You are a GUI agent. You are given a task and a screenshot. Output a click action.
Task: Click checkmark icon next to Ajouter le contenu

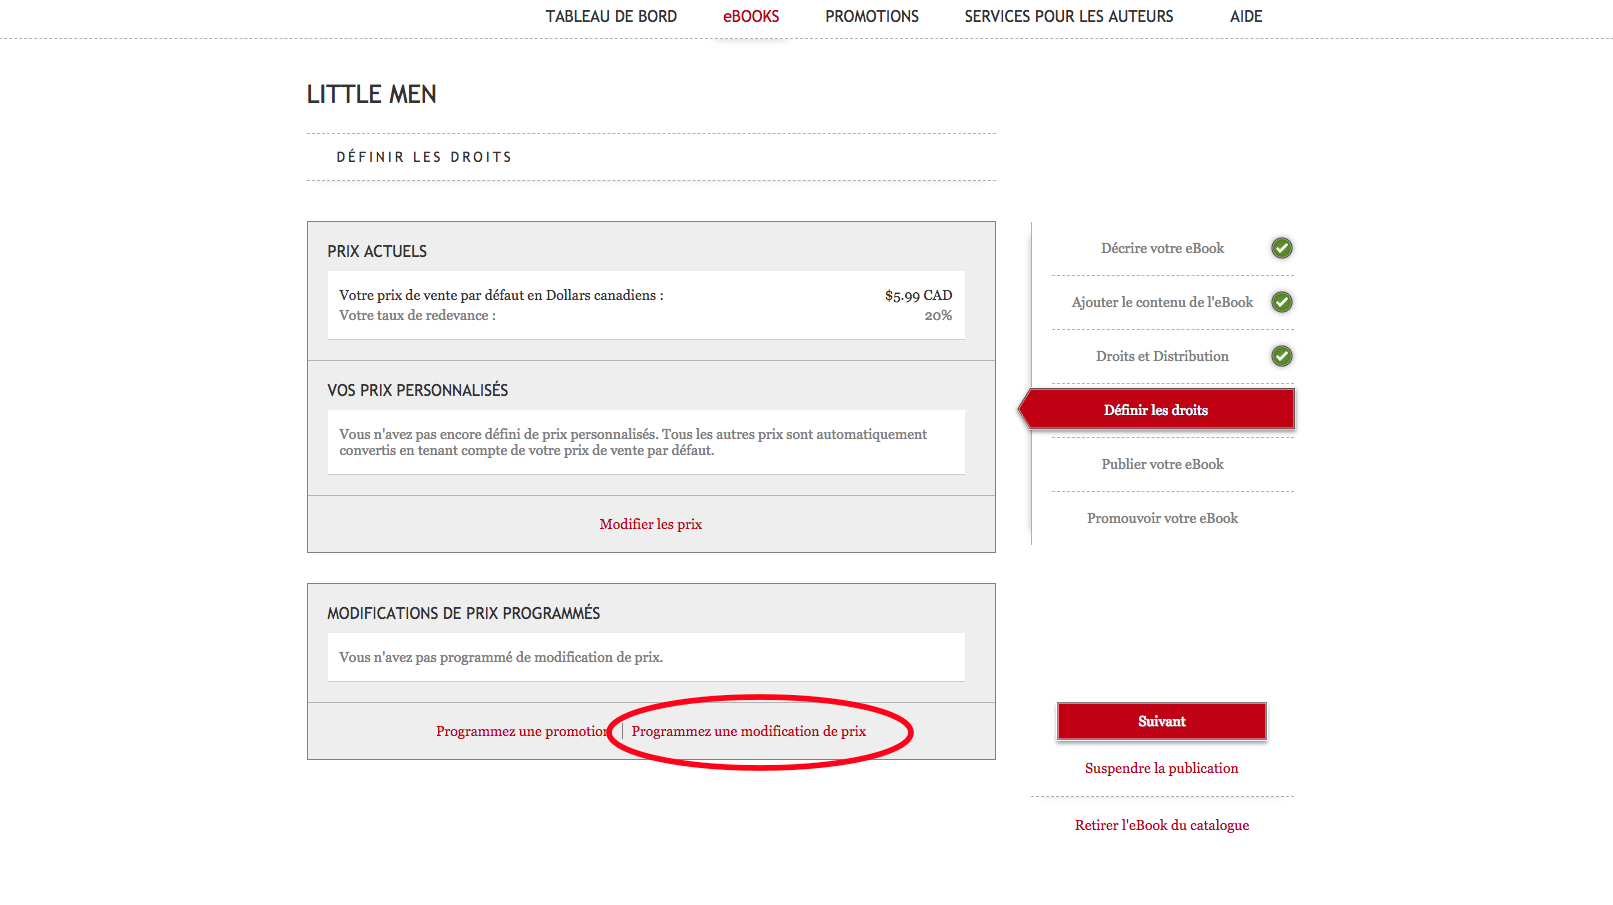pos(1281,302)
